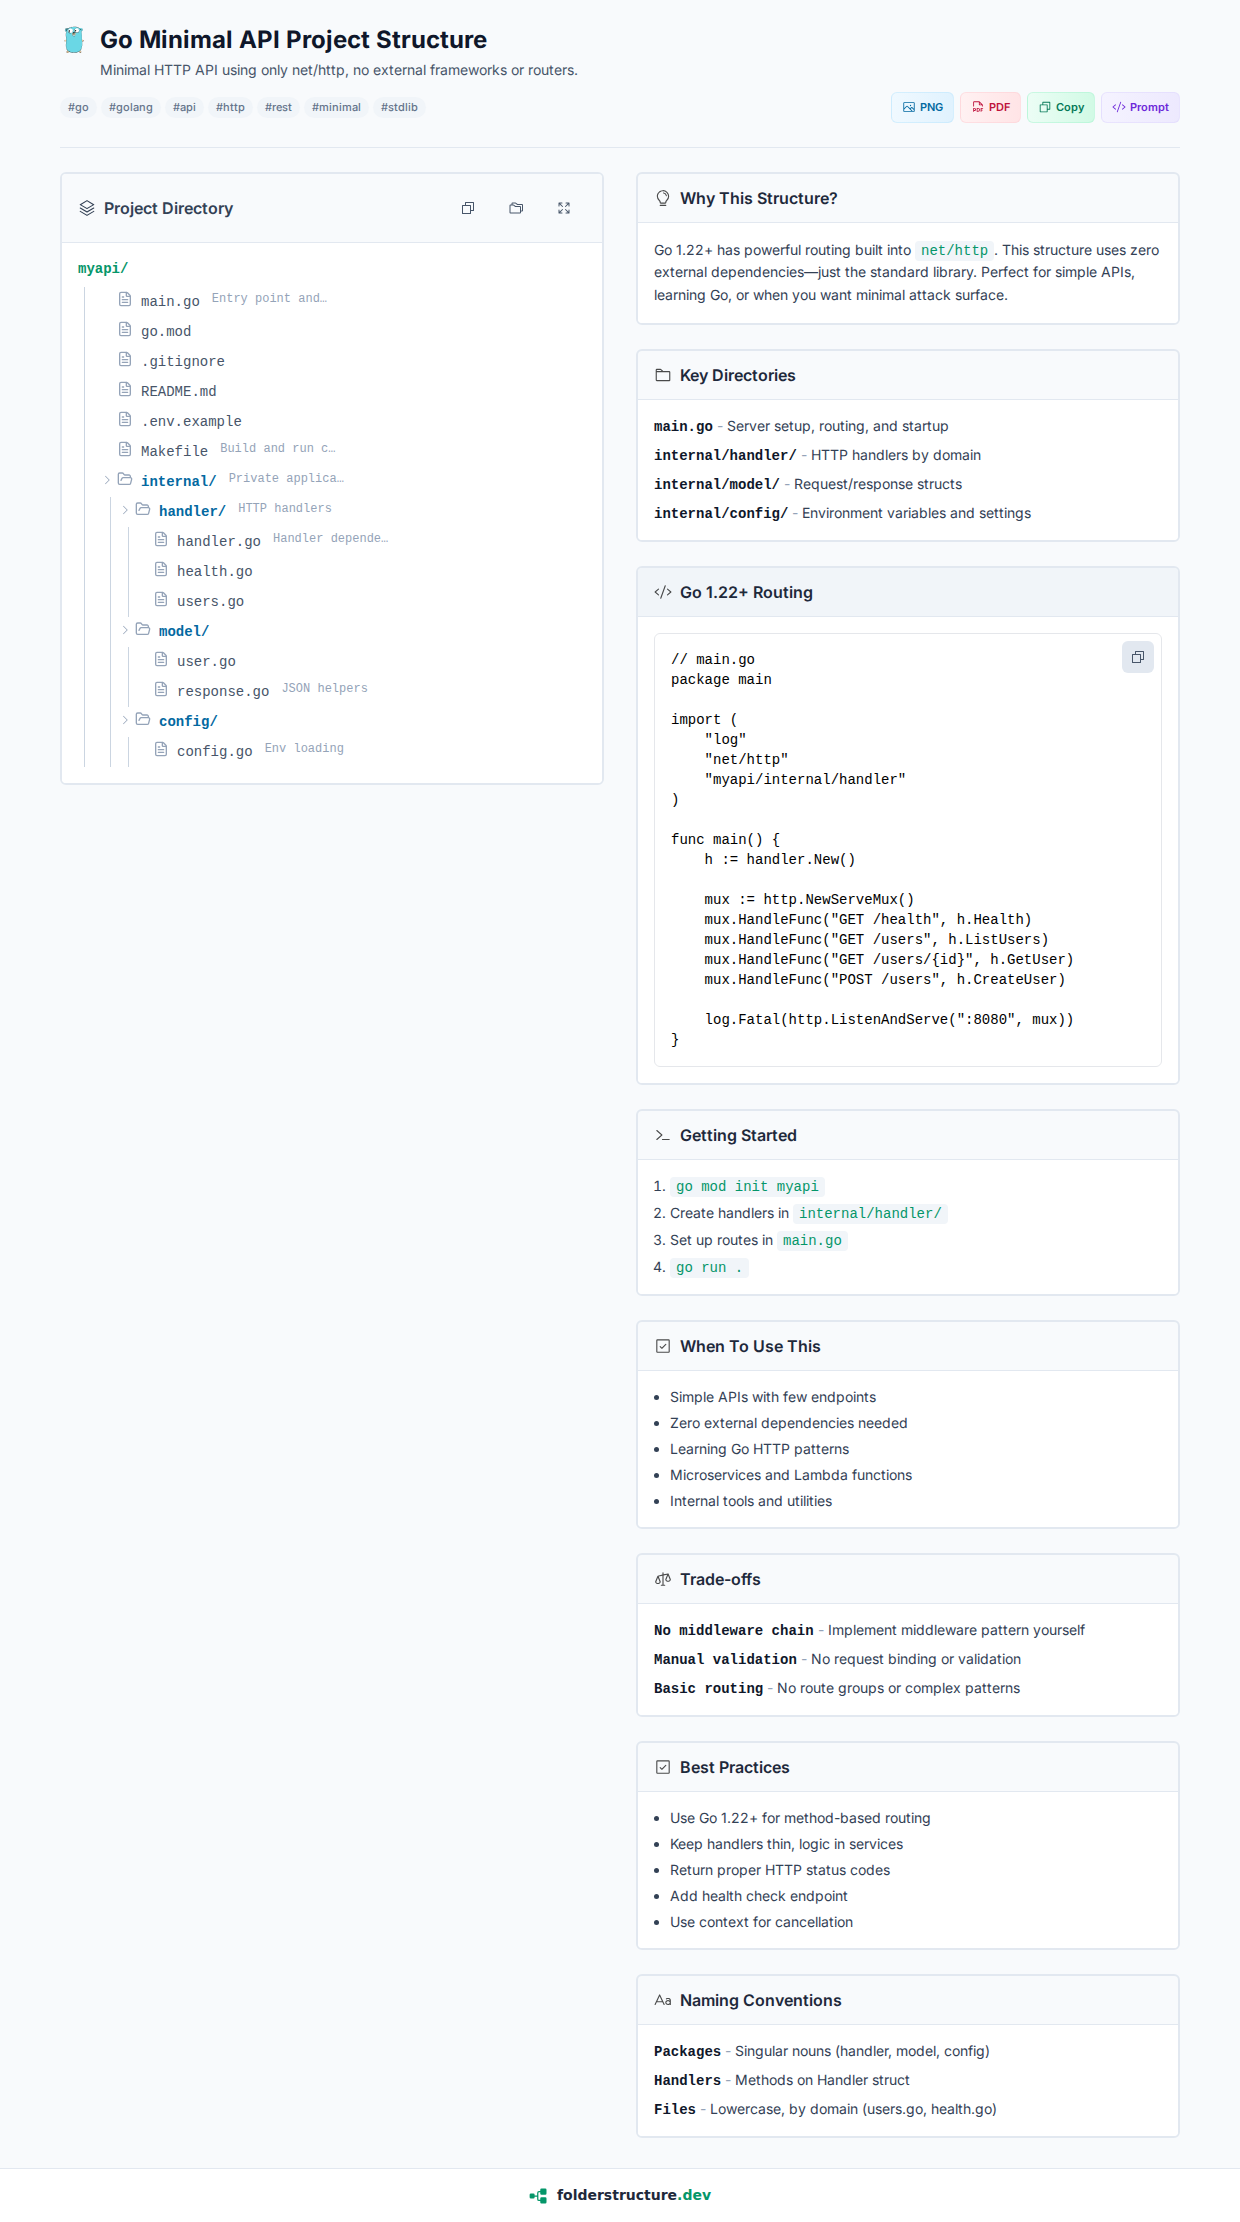Click the folder icon in Project Directory header

click(x=516, y=208)
